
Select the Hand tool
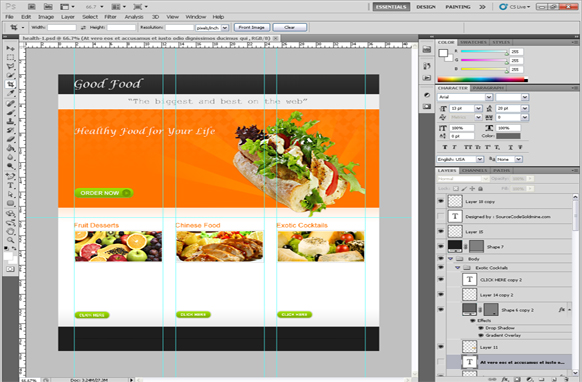click(10, 231)
